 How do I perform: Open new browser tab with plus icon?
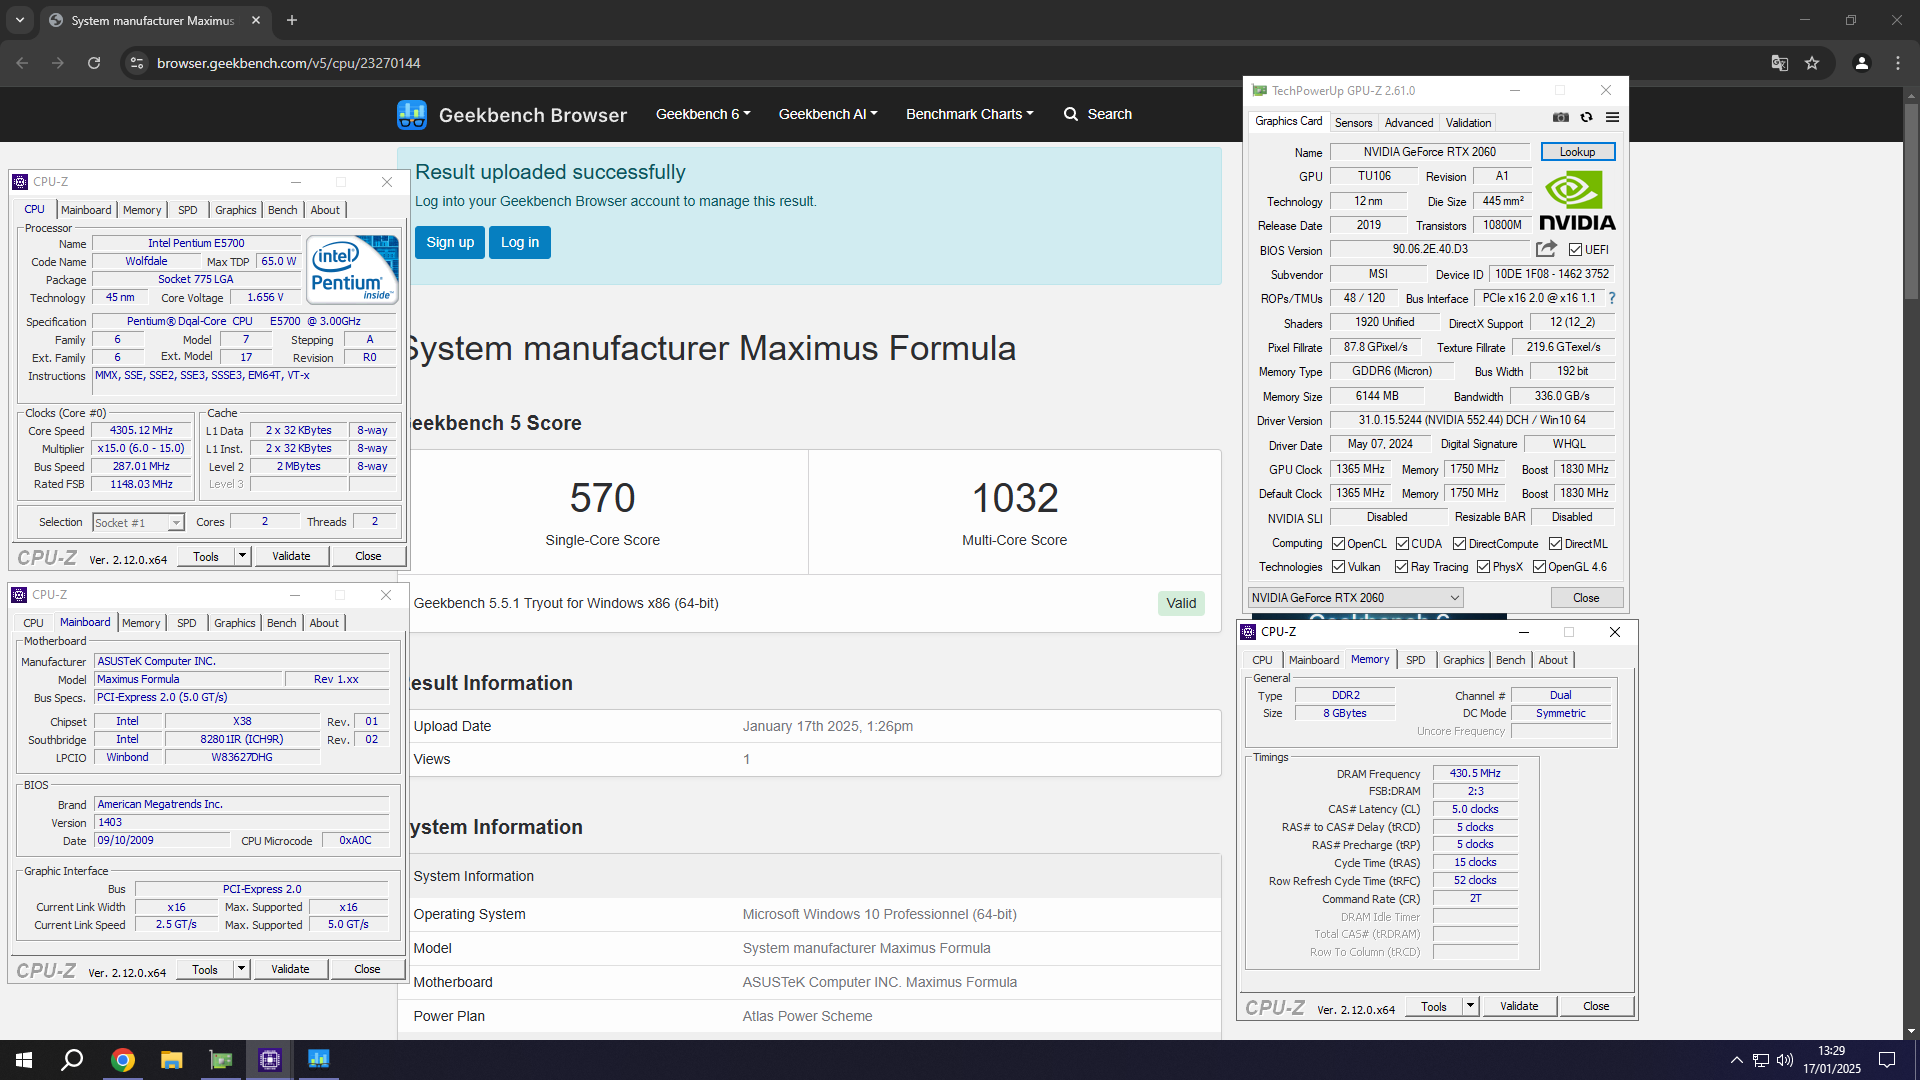tap(292, 20)
